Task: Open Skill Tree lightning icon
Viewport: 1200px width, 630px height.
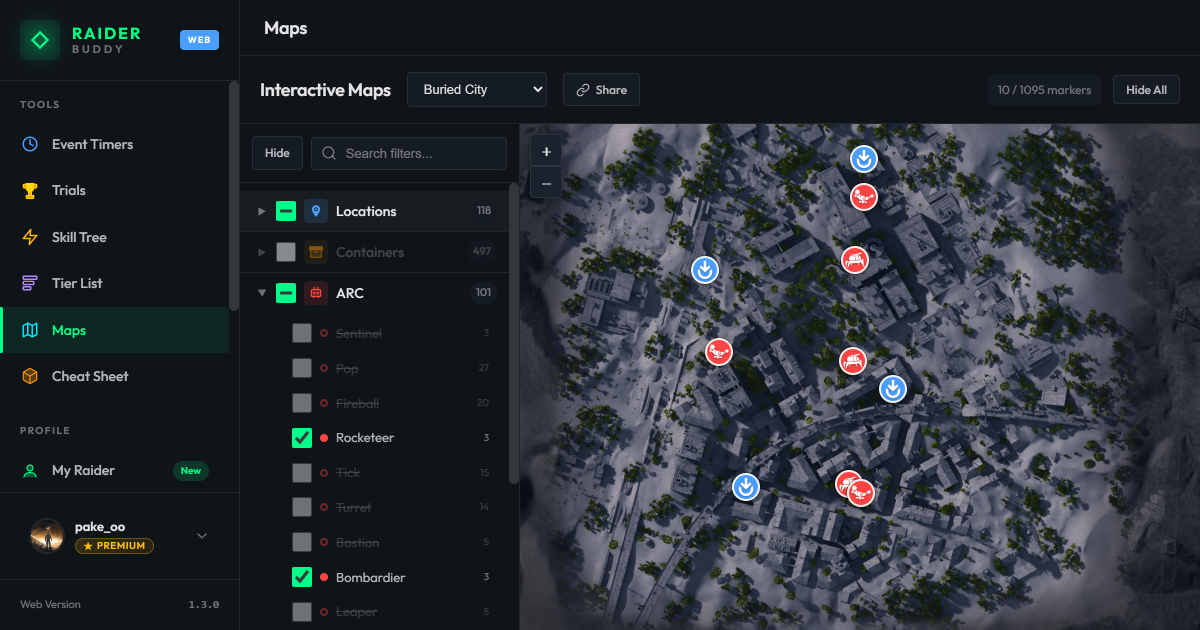Action: click(31, 237)
